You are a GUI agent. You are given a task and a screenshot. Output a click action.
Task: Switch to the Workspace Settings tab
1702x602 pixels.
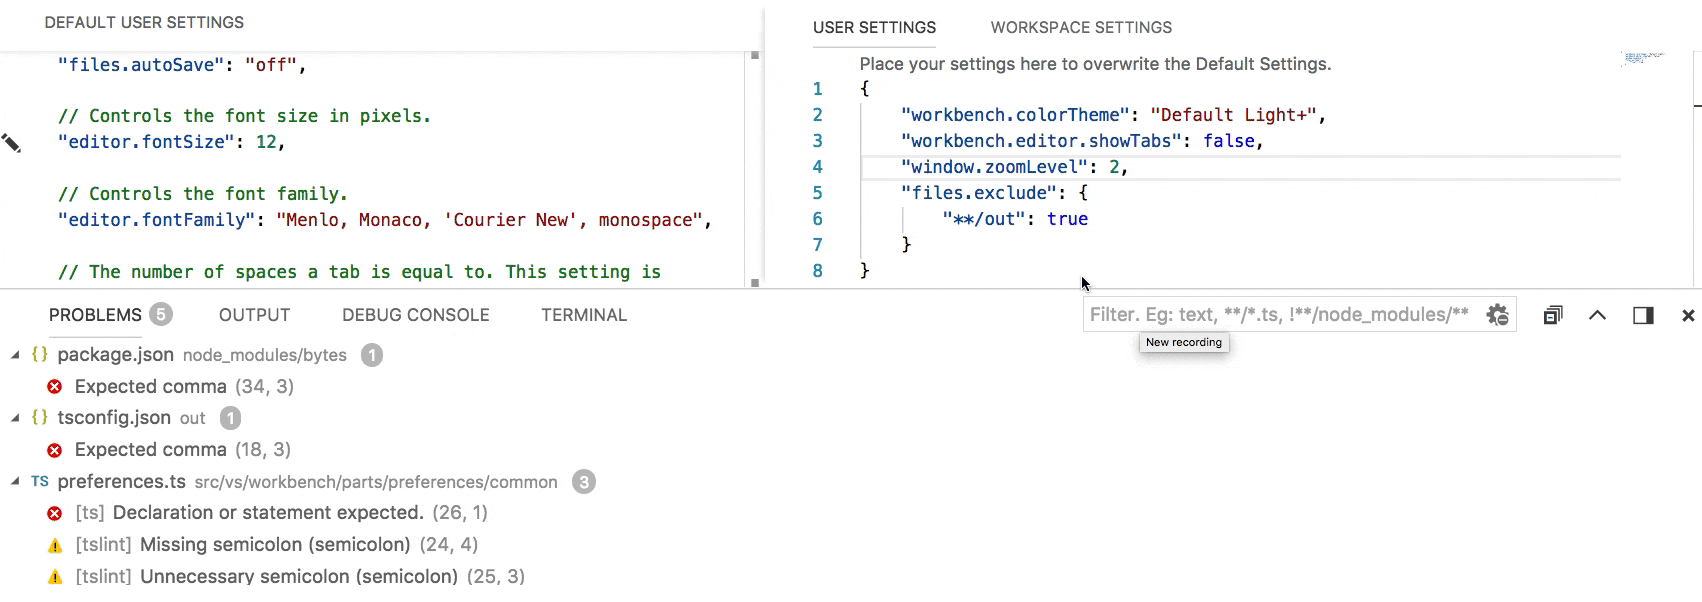coord(1081,27)
